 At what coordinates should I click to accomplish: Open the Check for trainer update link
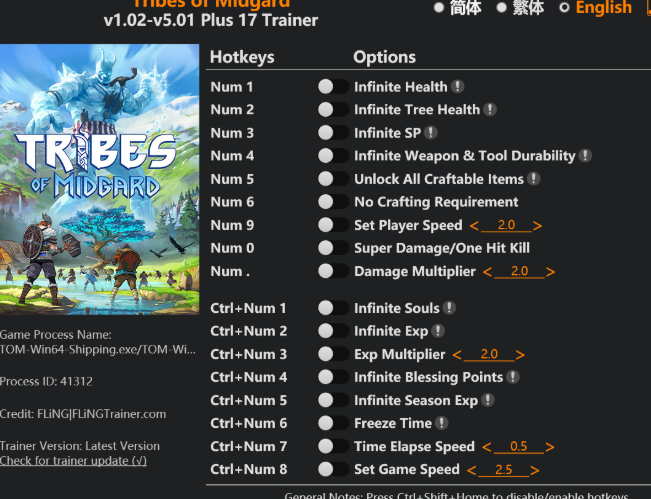(x=73, y=461)
